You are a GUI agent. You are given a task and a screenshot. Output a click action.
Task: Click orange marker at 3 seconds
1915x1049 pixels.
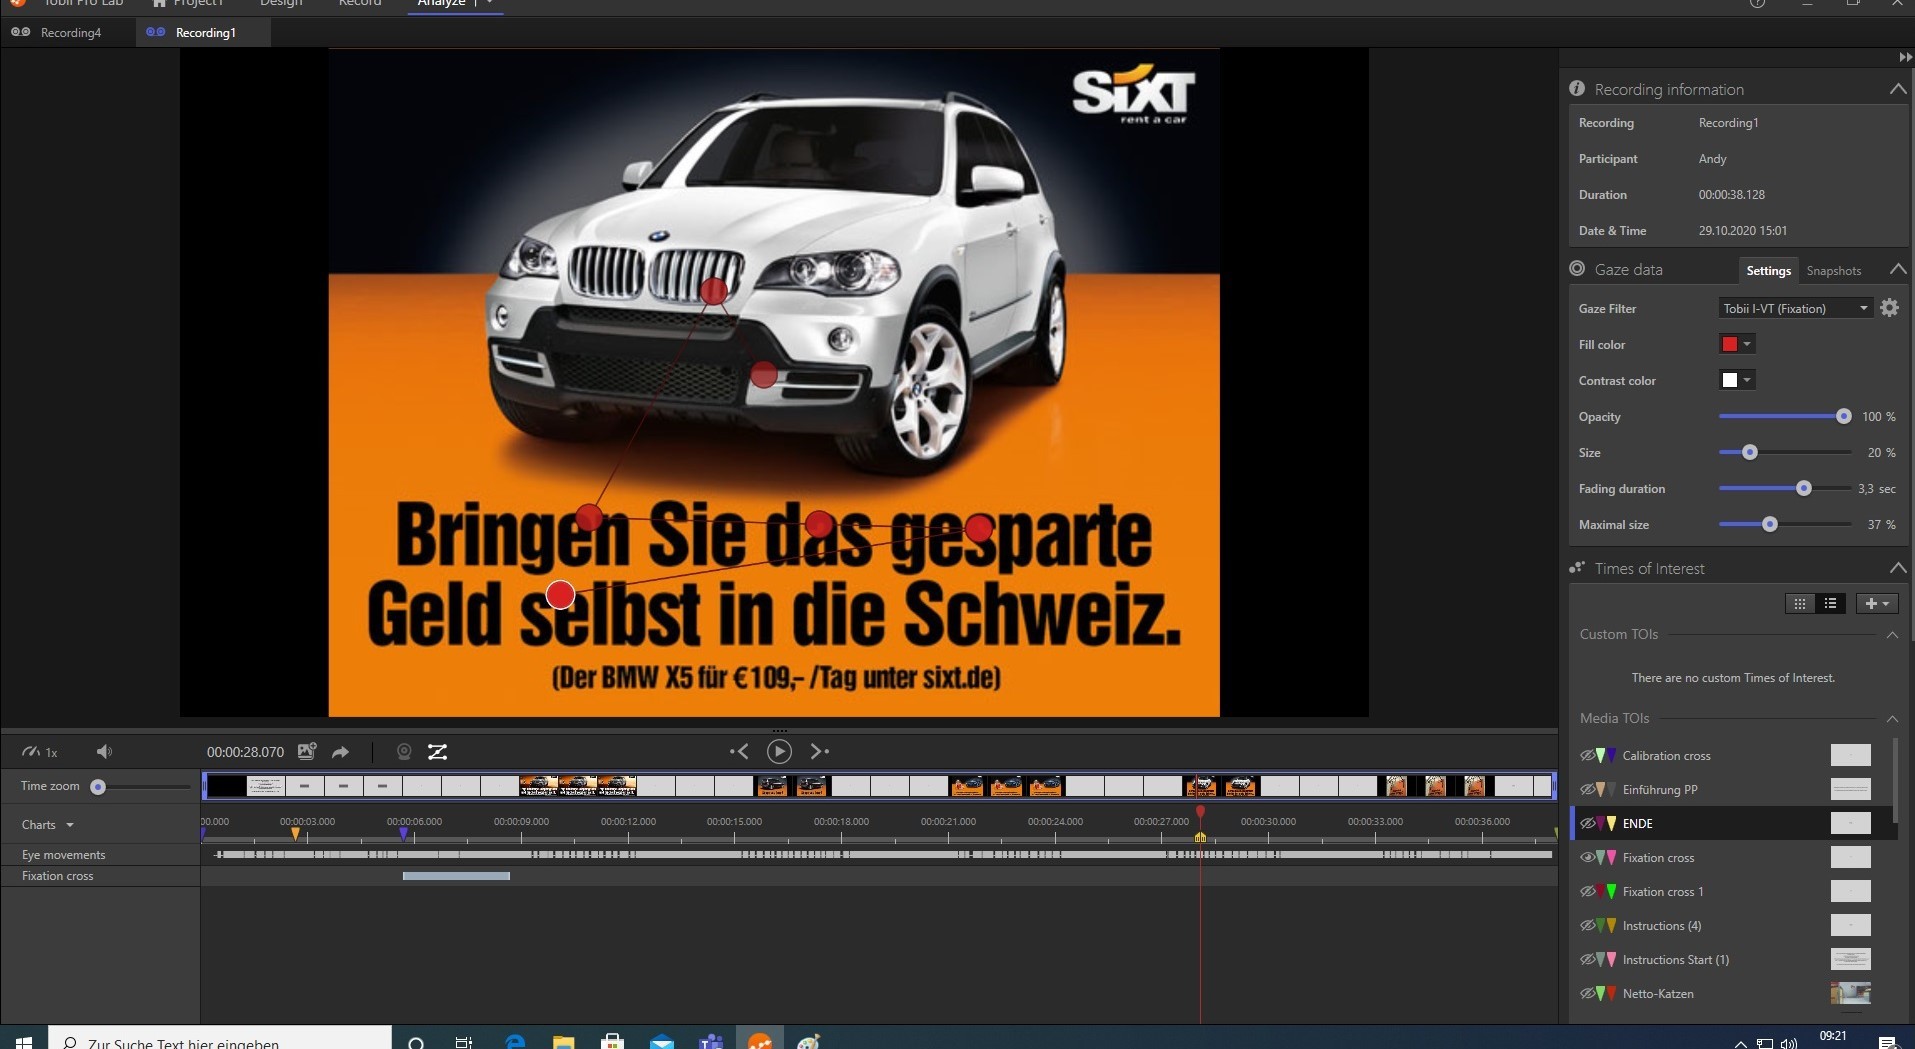[295, 833]
